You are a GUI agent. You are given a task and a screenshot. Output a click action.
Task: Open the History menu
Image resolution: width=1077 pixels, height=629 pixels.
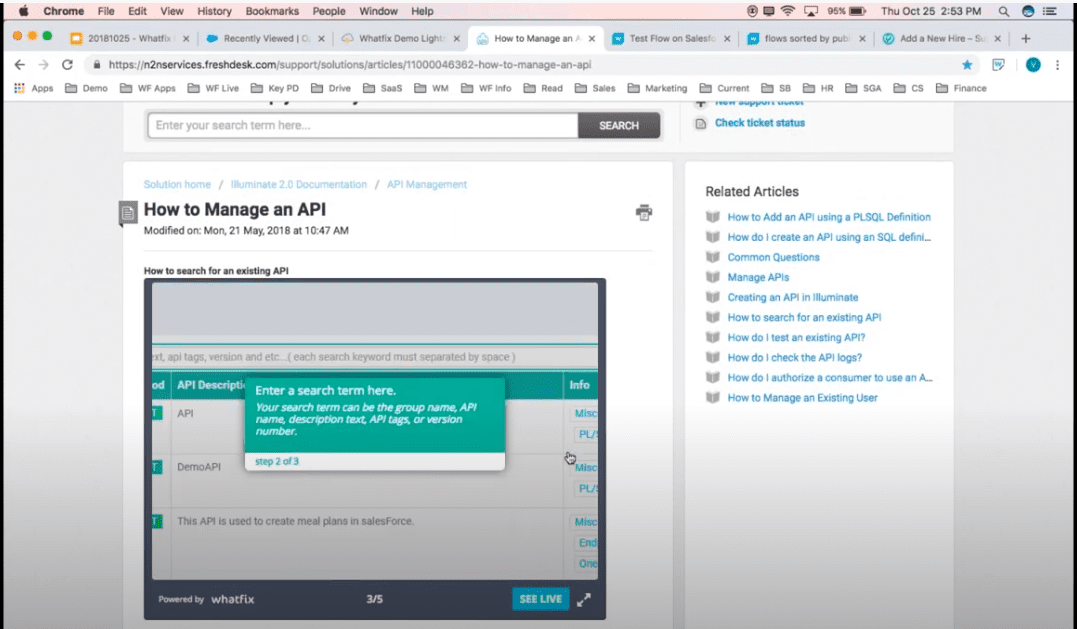(214, 11)
